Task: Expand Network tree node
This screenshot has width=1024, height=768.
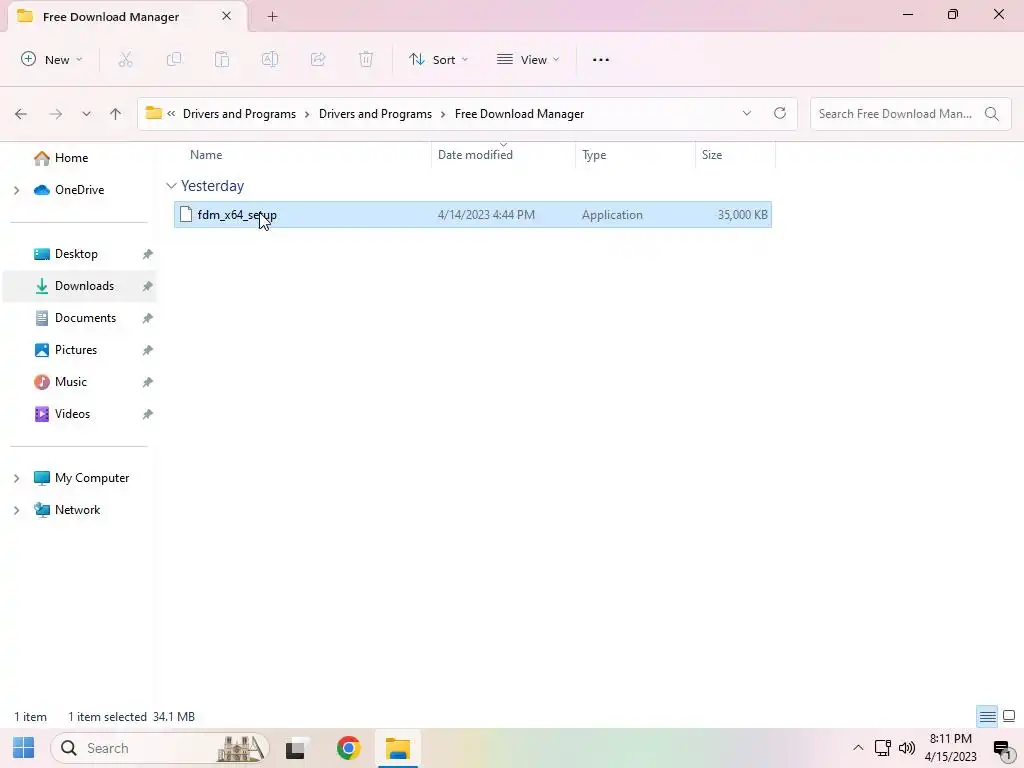Action: [x=17, y=510]
